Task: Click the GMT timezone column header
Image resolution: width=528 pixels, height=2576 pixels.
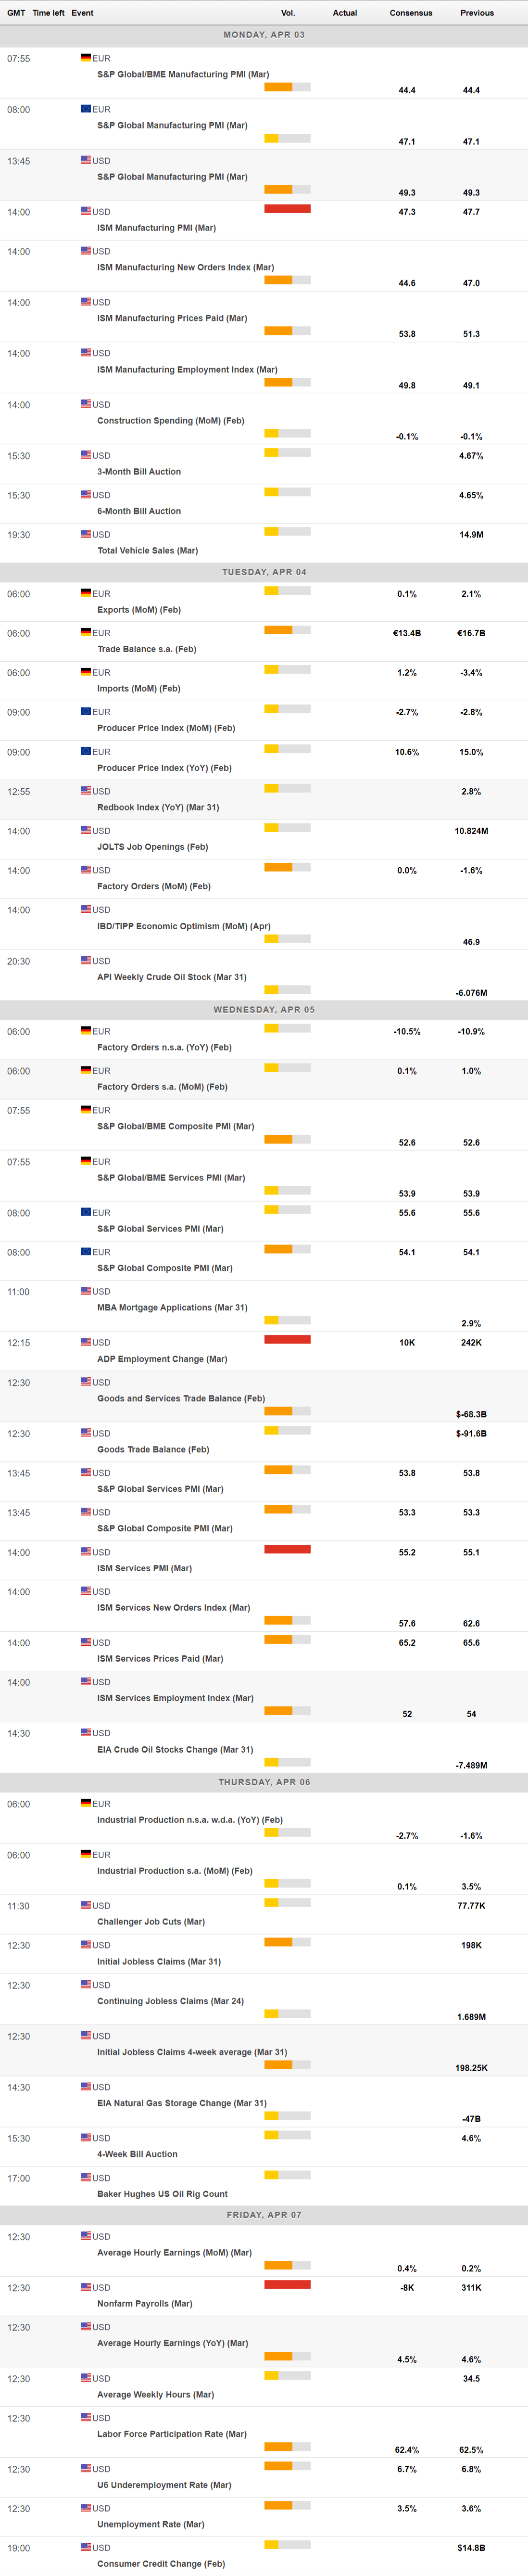Action: pos(16,13)
